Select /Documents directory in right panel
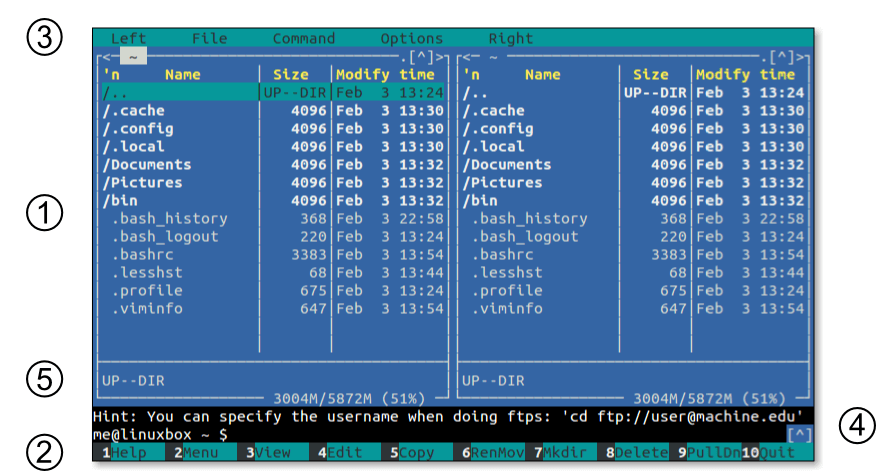Viewport: 882px width, 474px height. coord(633,164)
